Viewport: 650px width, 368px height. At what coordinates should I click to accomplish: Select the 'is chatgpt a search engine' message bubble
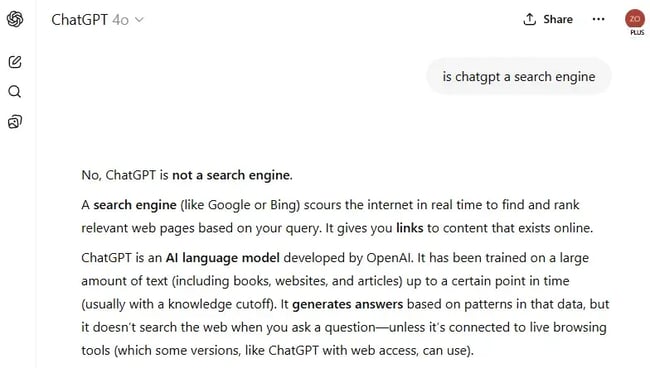coord(519,77)
